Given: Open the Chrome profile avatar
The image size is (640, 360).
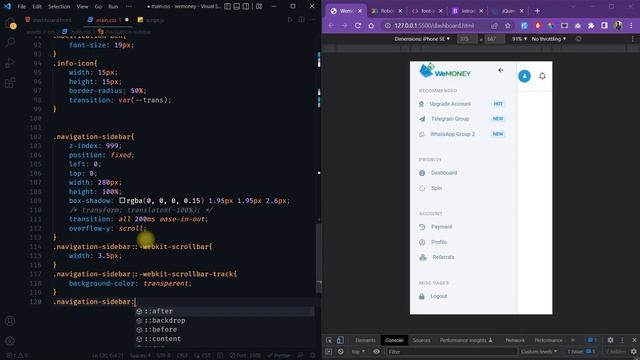Looking at the screenshot, I should [x=618, y=25].
